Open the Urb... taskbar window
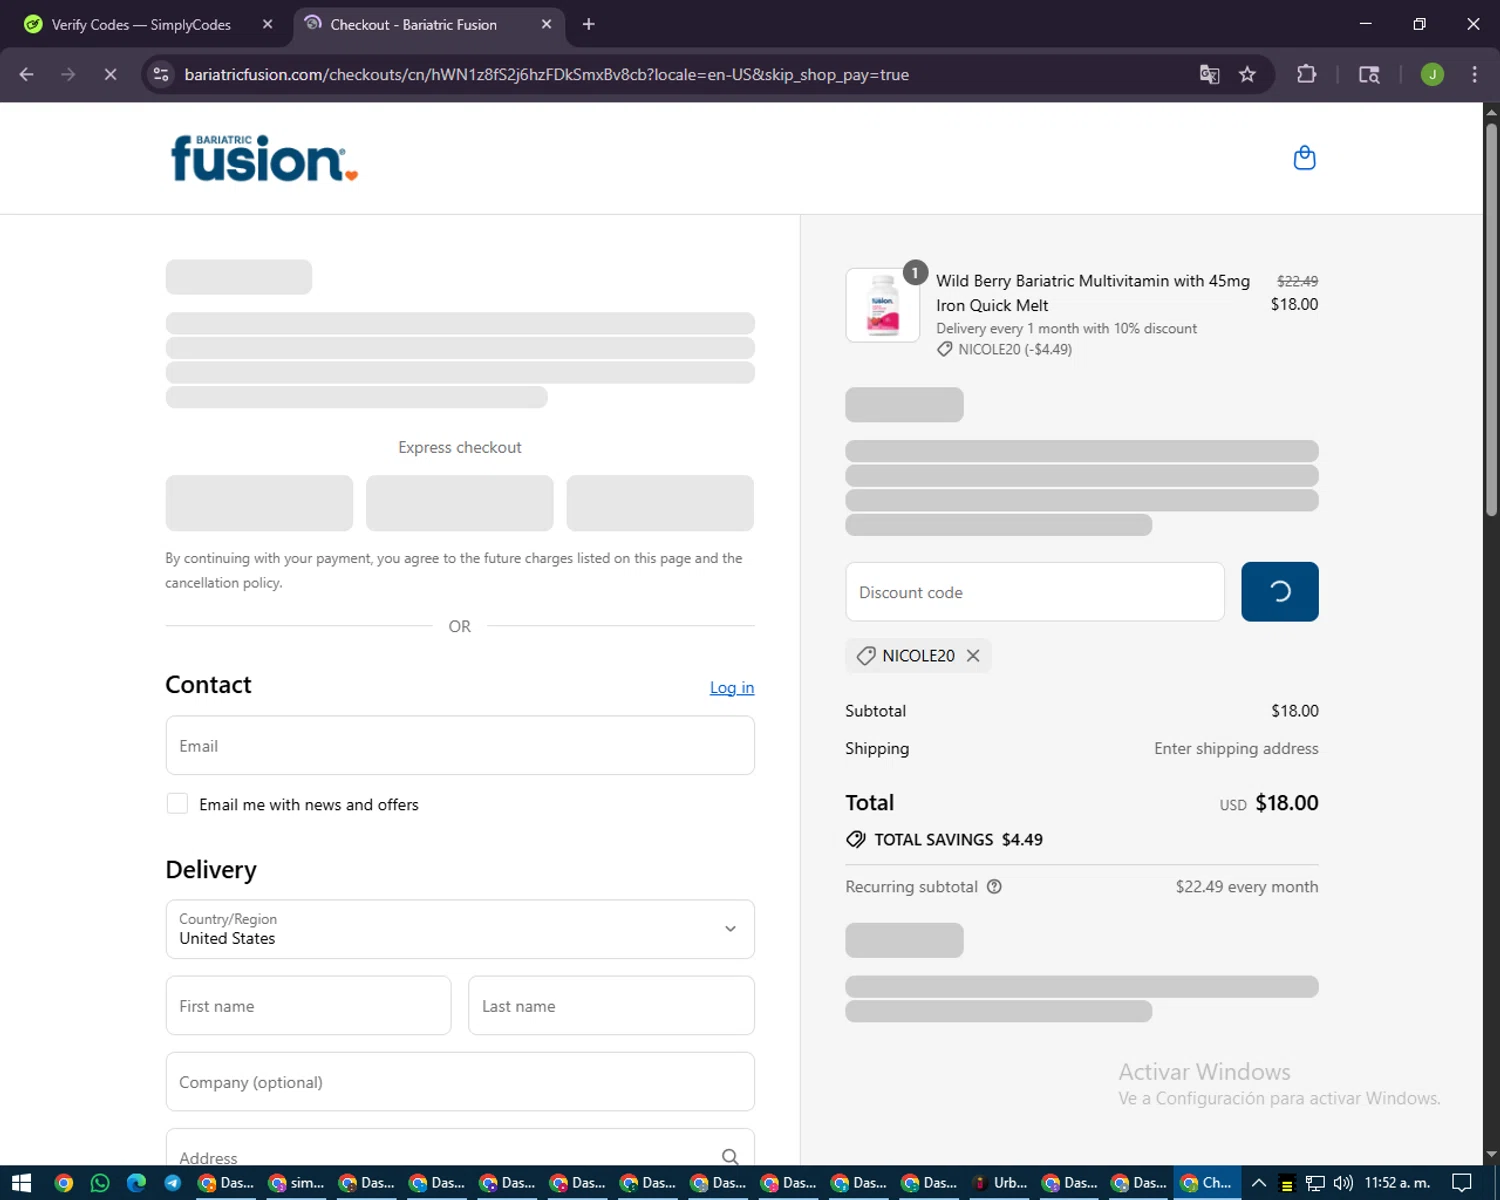This screenshot has height=1200, width=1500. click(1000, 1183)
